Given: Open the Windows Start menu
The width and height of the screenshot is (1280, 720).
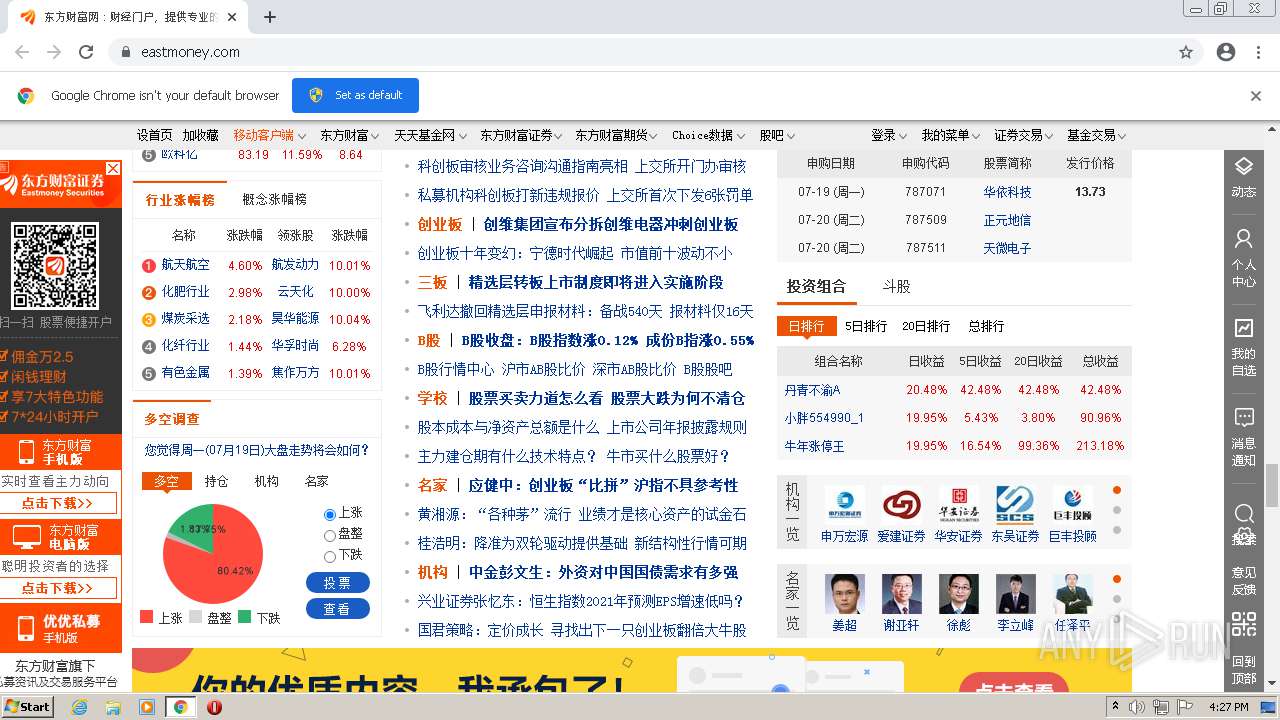Looking at the screenshot, I should pos(28,707).
